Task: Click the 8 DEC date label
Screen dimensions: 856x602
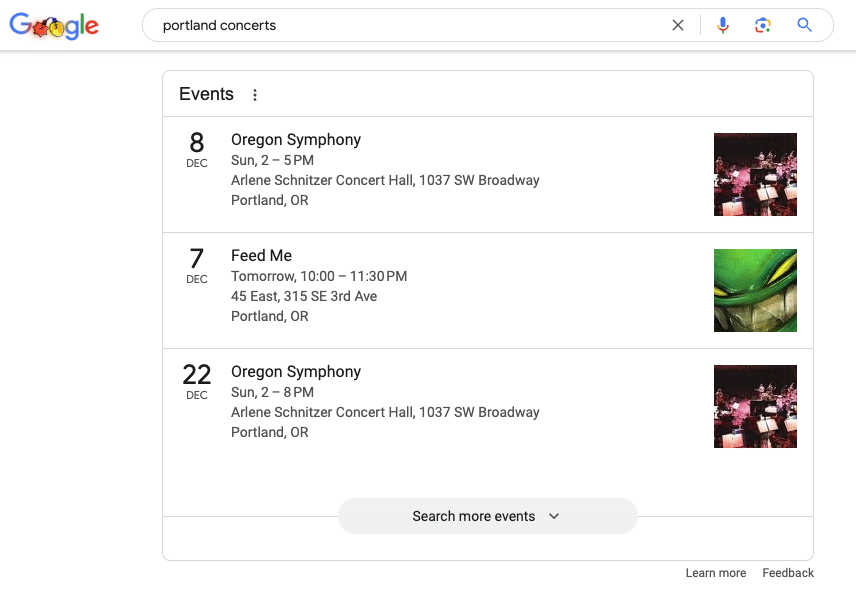Action: pos(197,150)
